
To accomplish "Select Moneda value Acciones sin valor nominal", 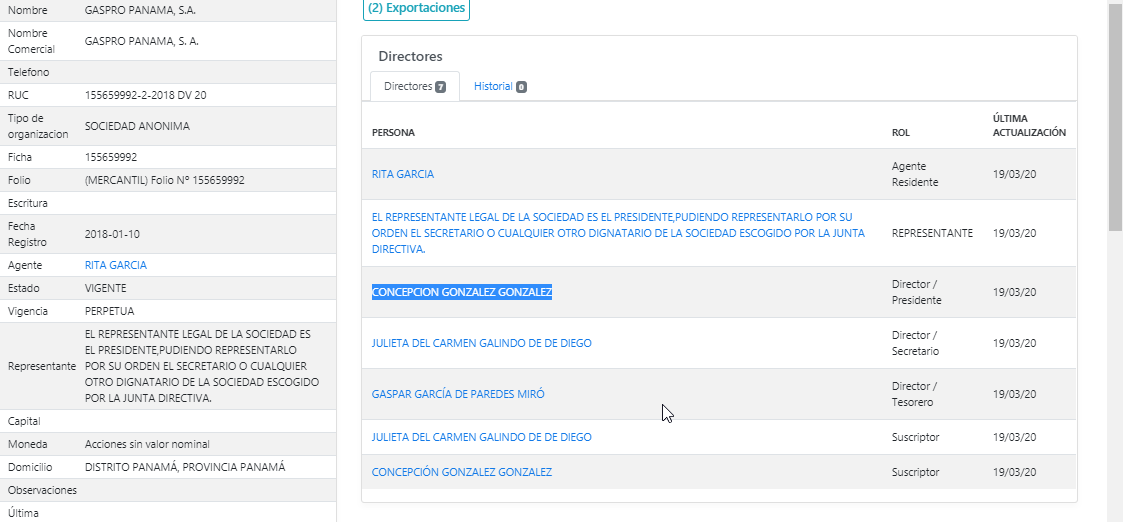I will (x=147, y=444).
